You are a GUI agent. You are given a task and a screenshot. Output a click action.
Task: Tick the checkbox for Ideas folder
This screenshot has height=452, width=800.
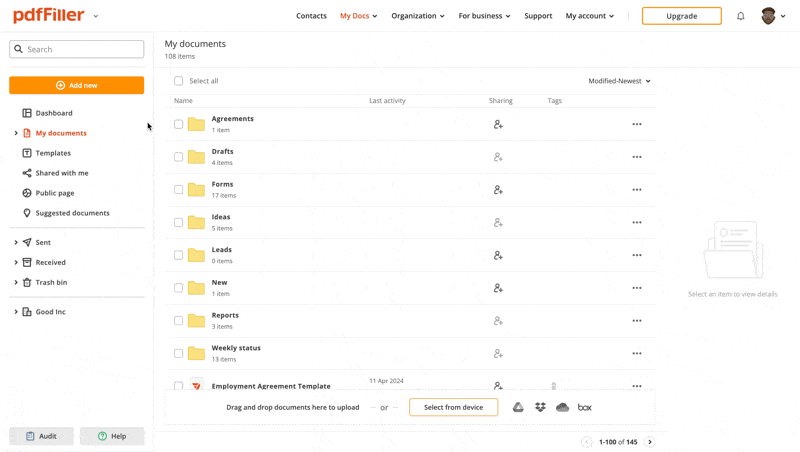point(179,222)
